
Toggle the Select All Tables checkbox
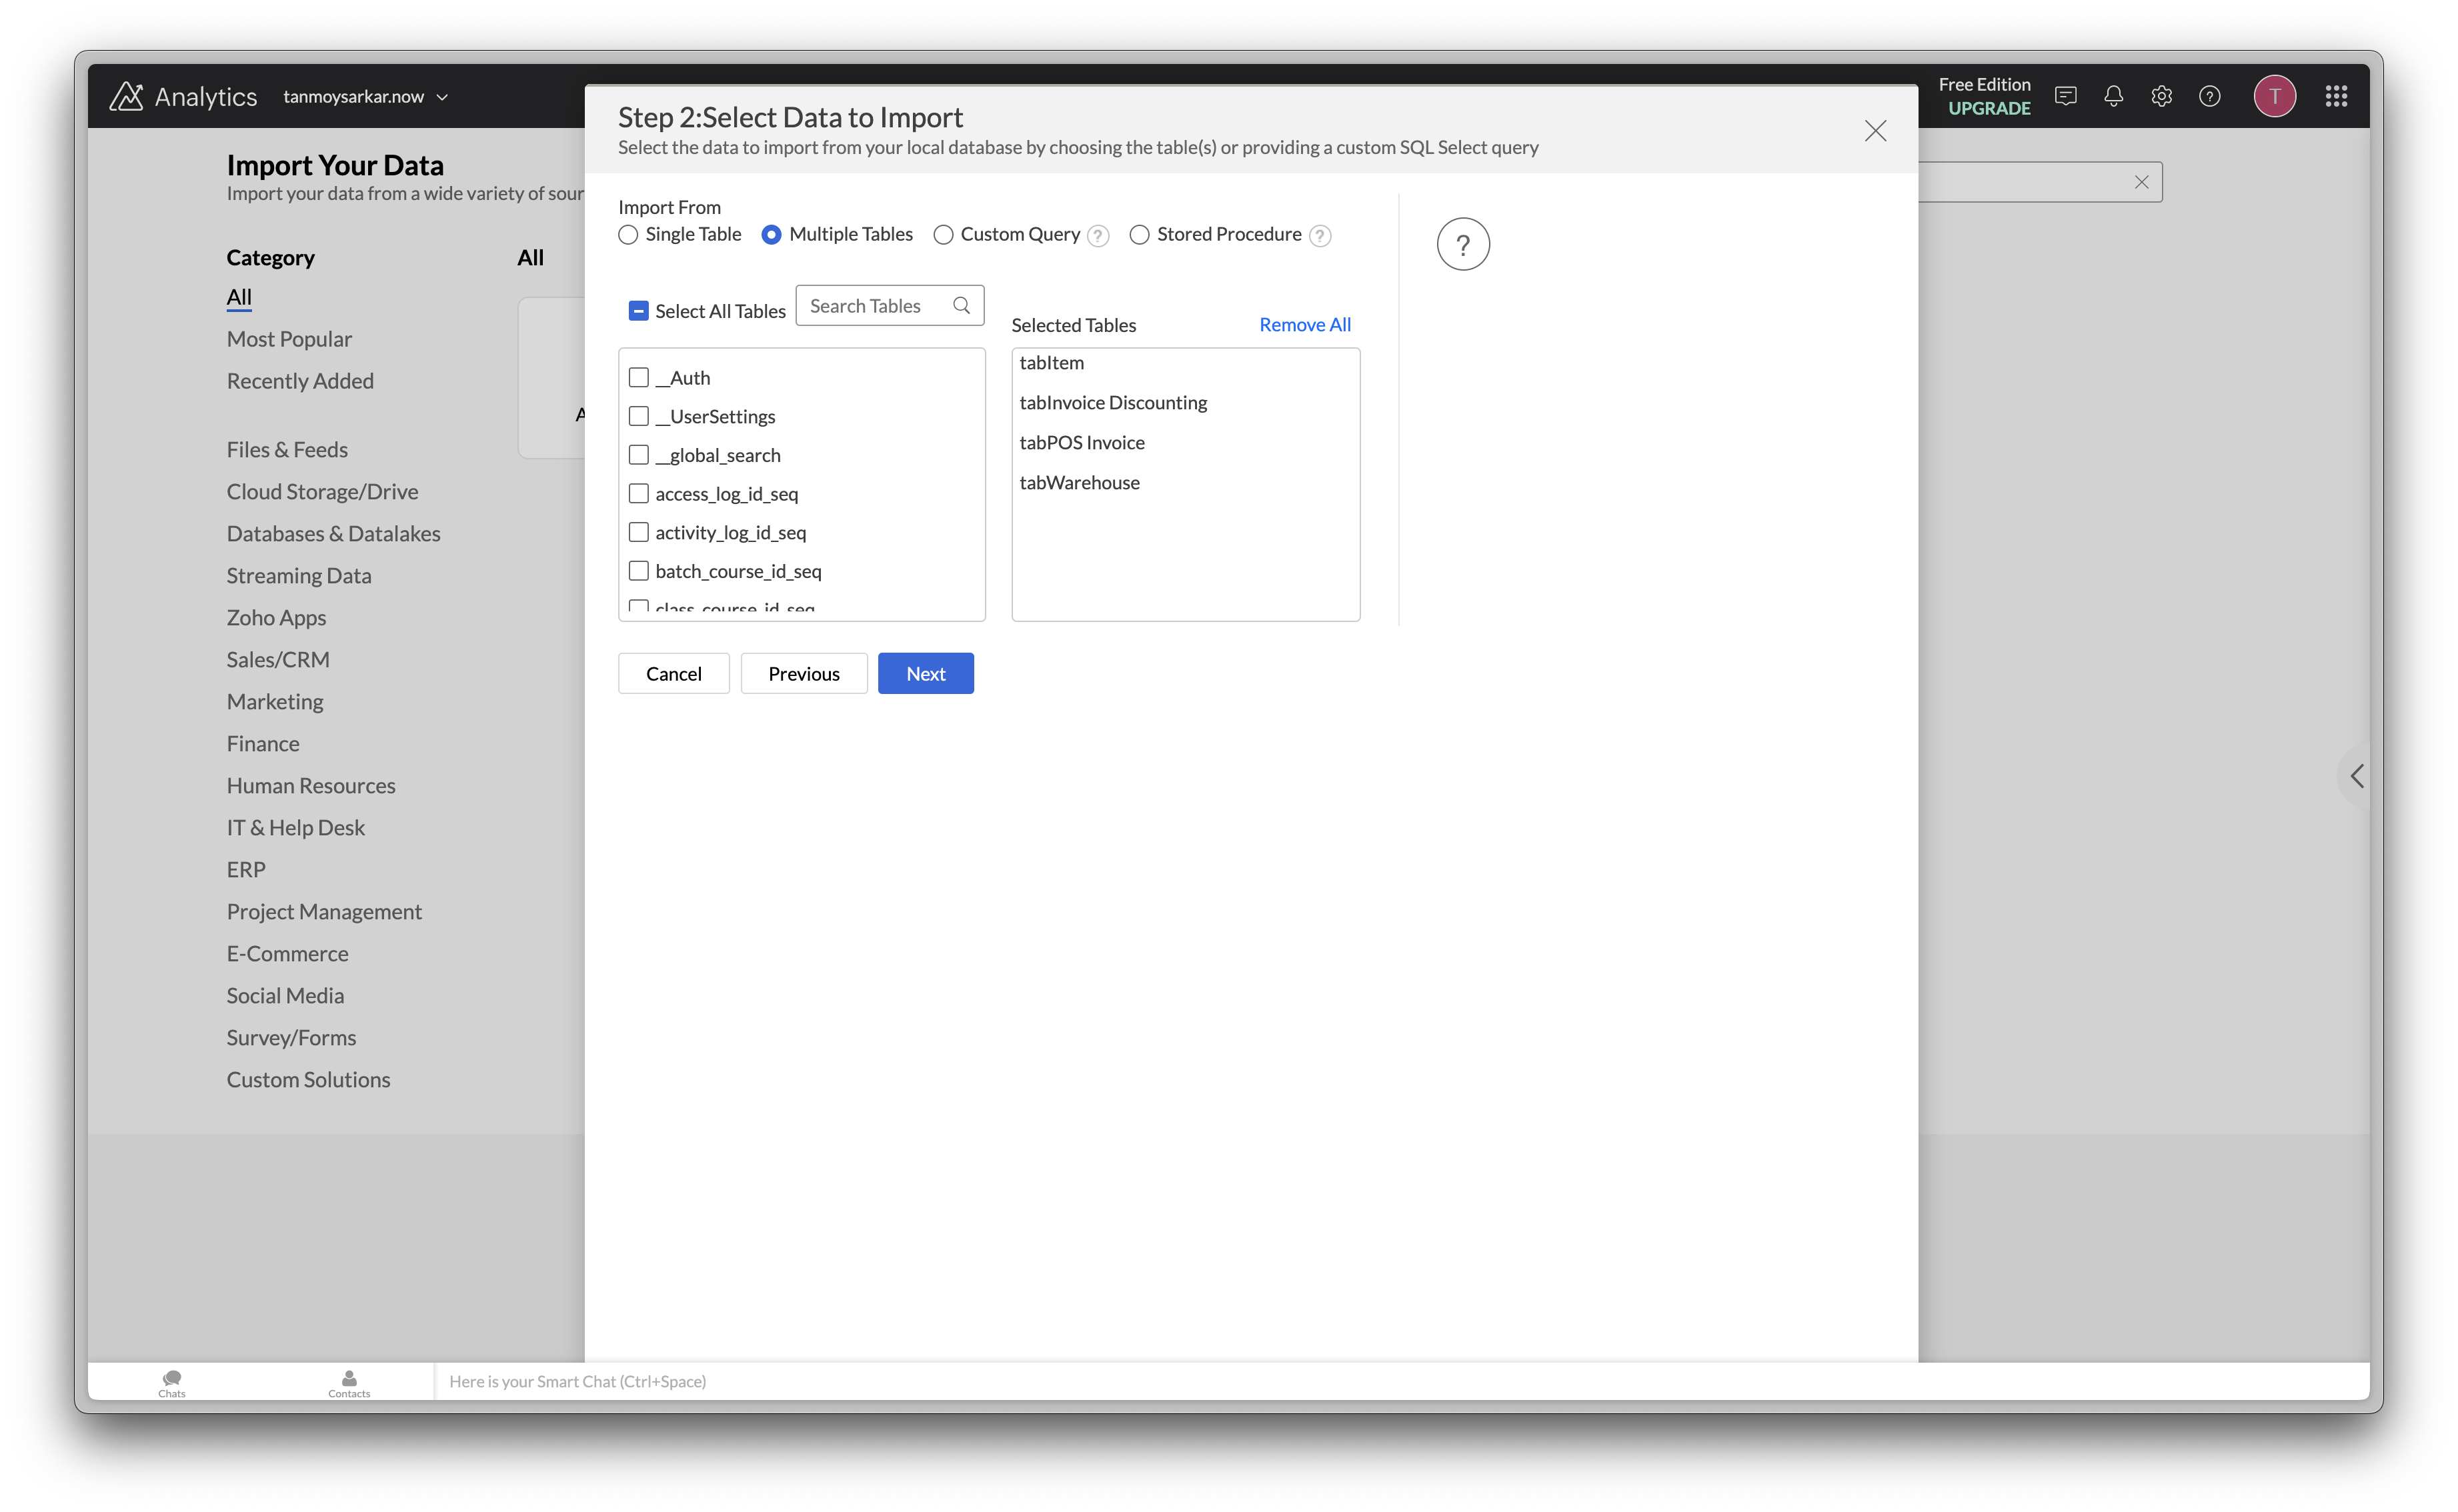click(x=638, y=311)
